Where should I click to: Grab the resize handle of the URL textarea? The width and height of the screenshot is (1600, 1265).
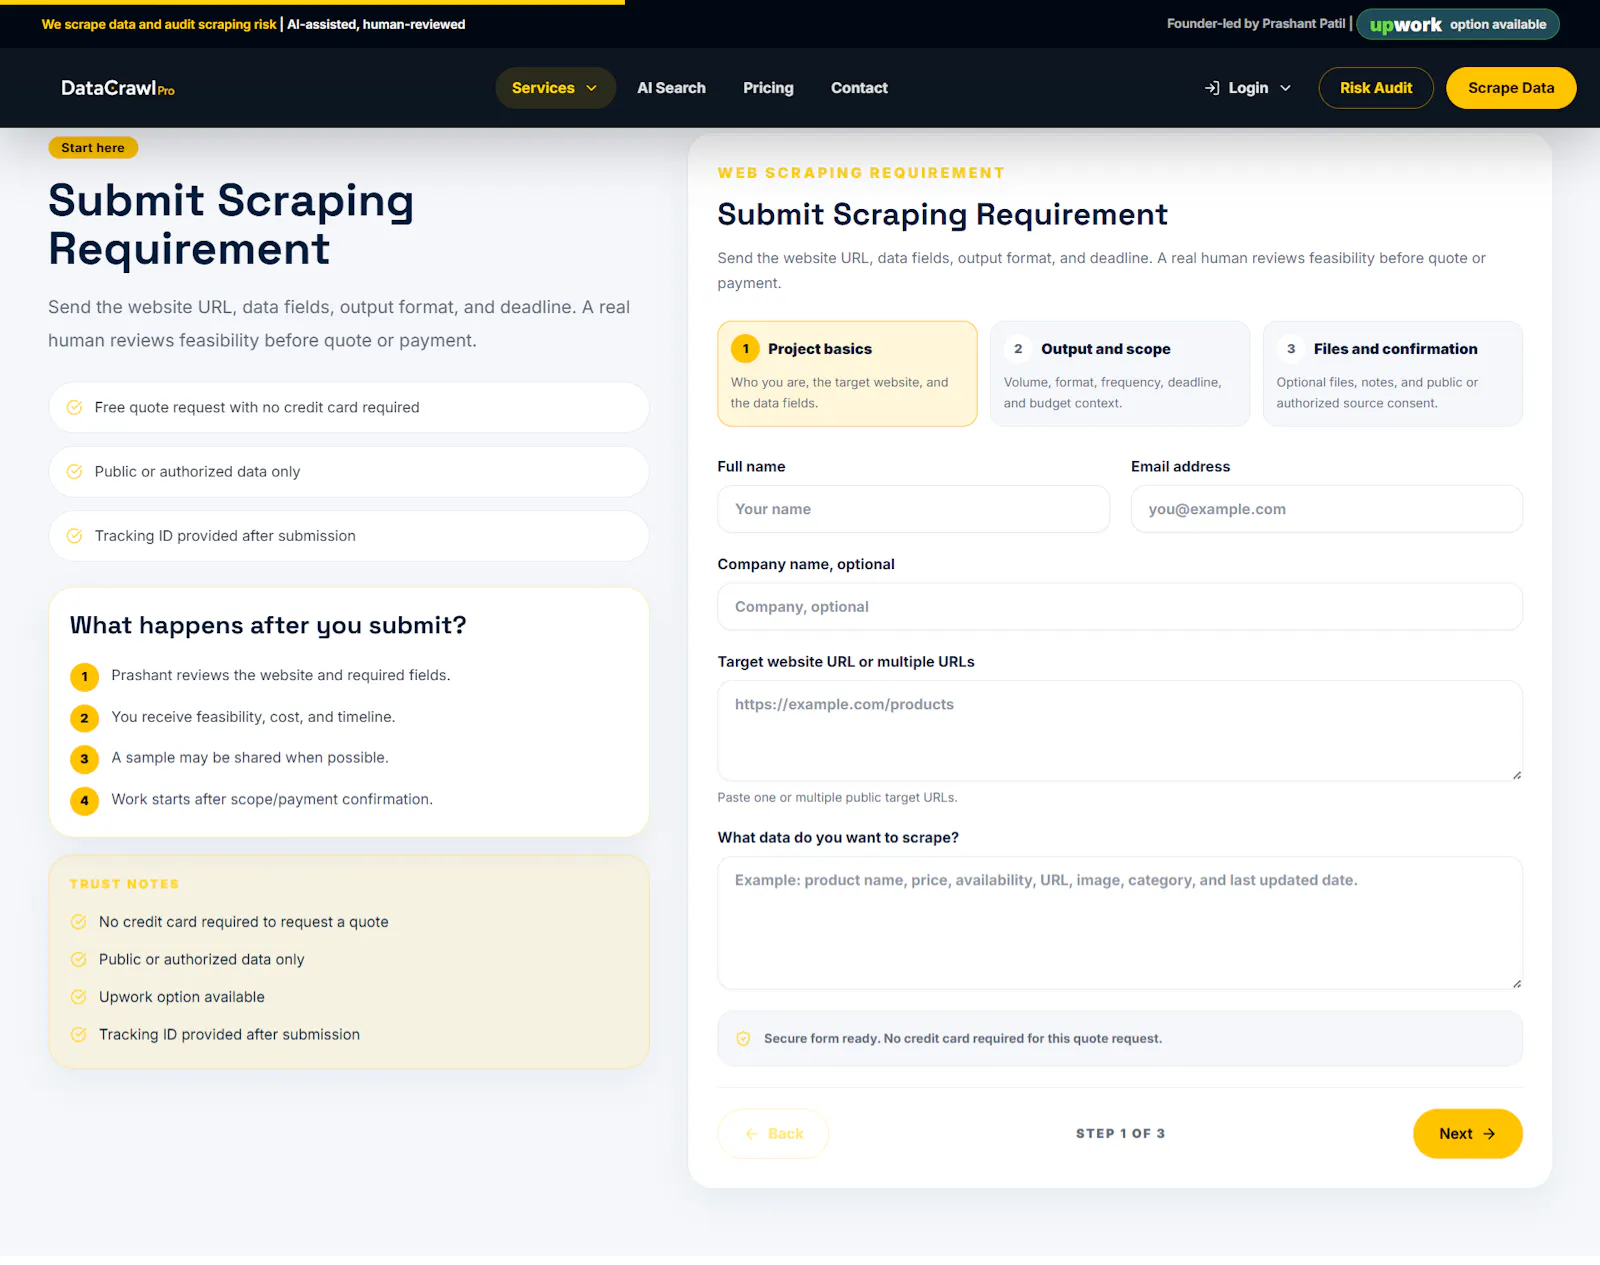pos(1516,775)
